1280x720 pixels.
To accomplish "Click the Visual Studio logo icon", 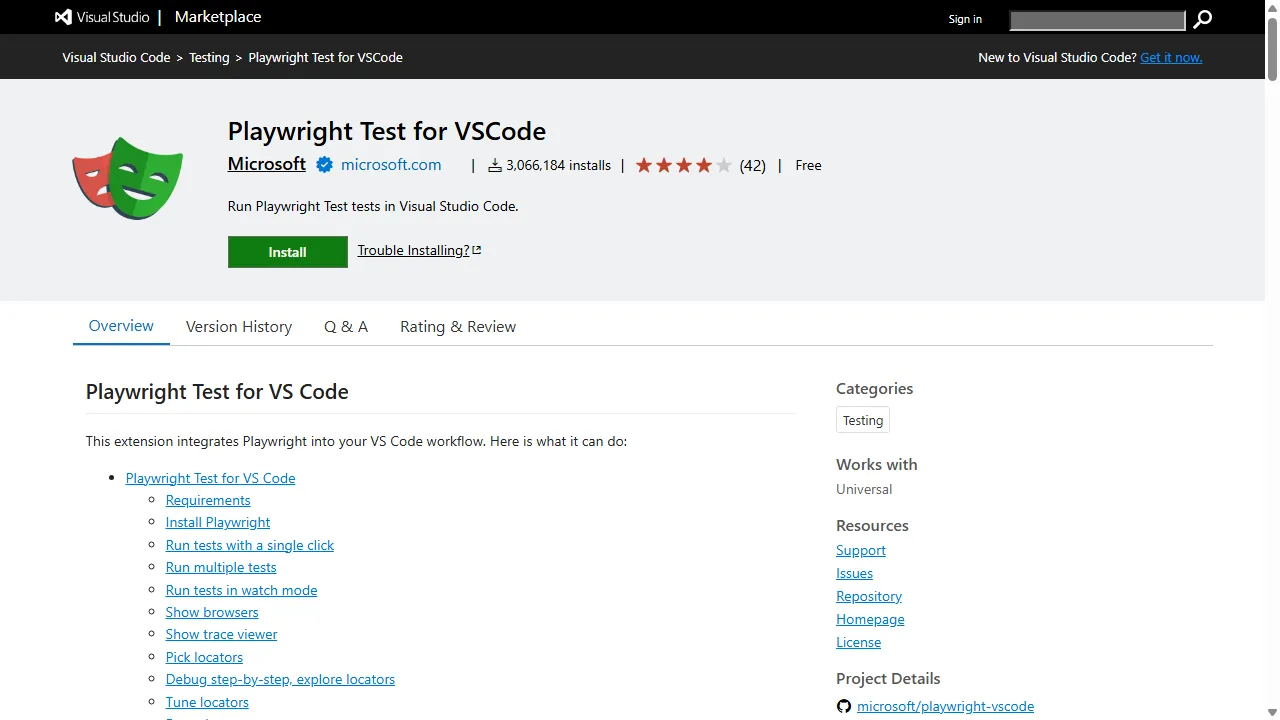I will point(63,18).
